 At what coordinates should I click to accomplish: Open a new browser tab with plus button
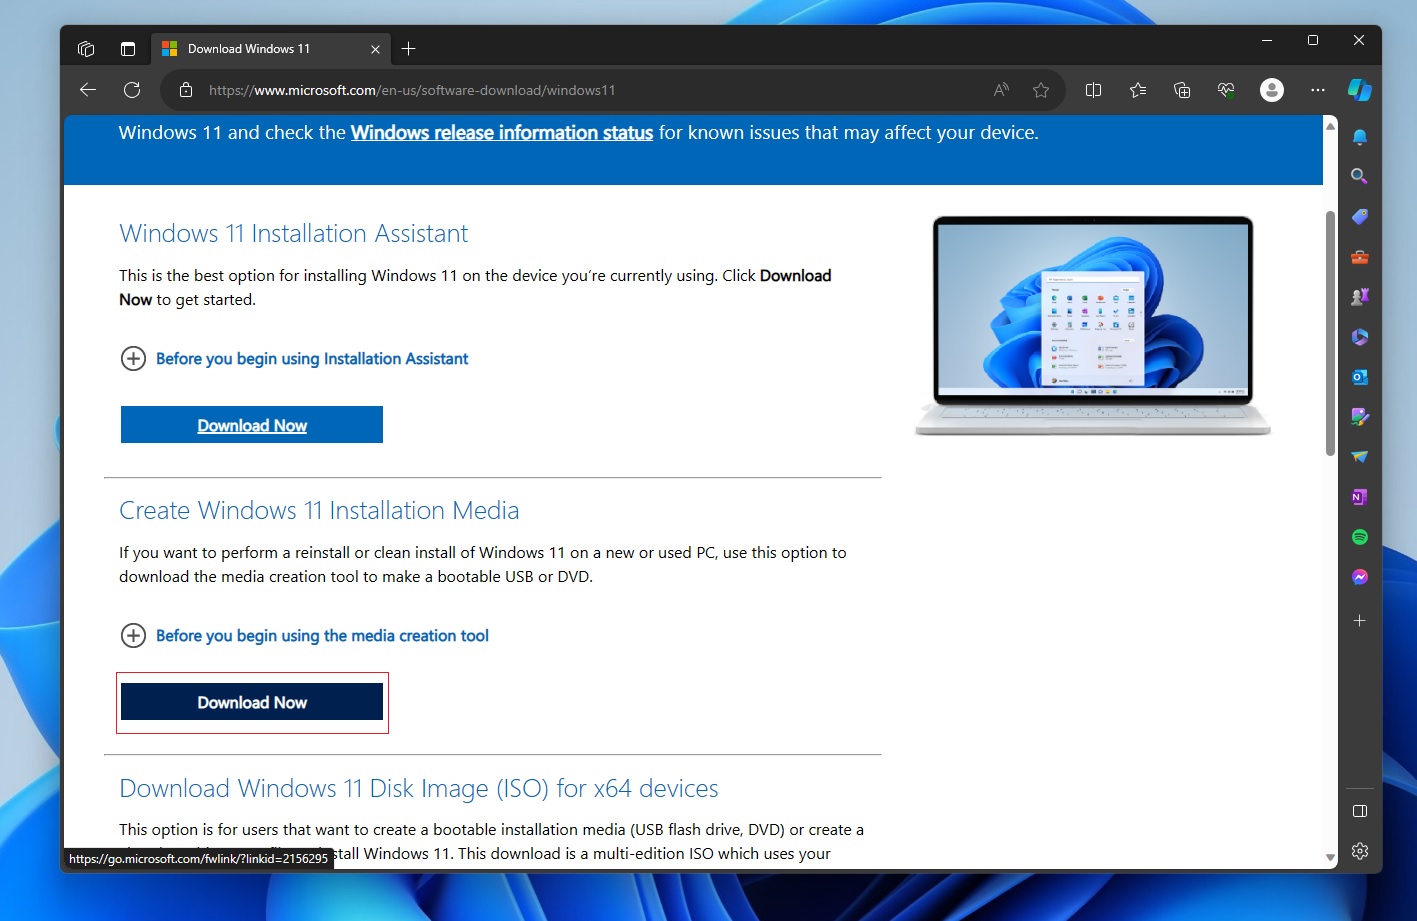pyautogui.click(x=408, y=47)
